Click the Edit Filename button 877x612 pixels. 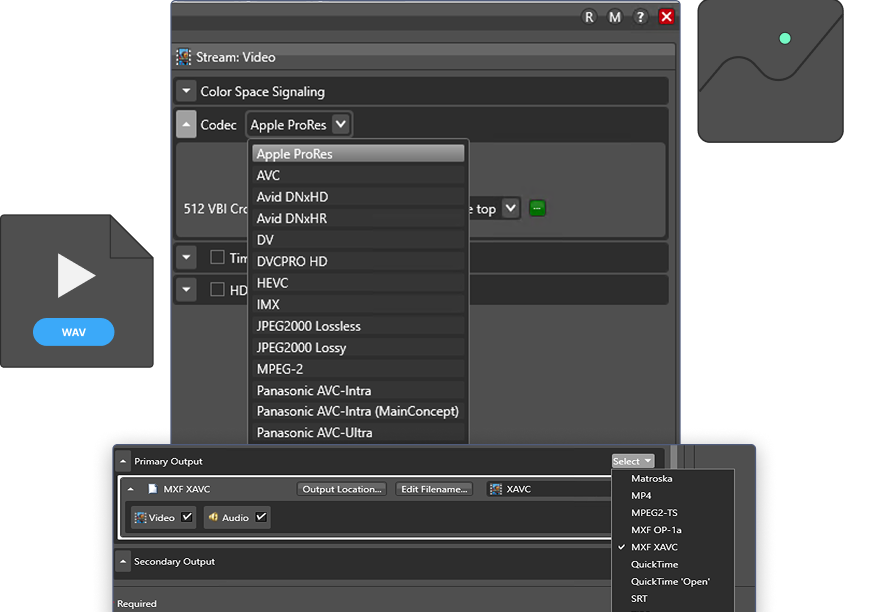(433, 488)
